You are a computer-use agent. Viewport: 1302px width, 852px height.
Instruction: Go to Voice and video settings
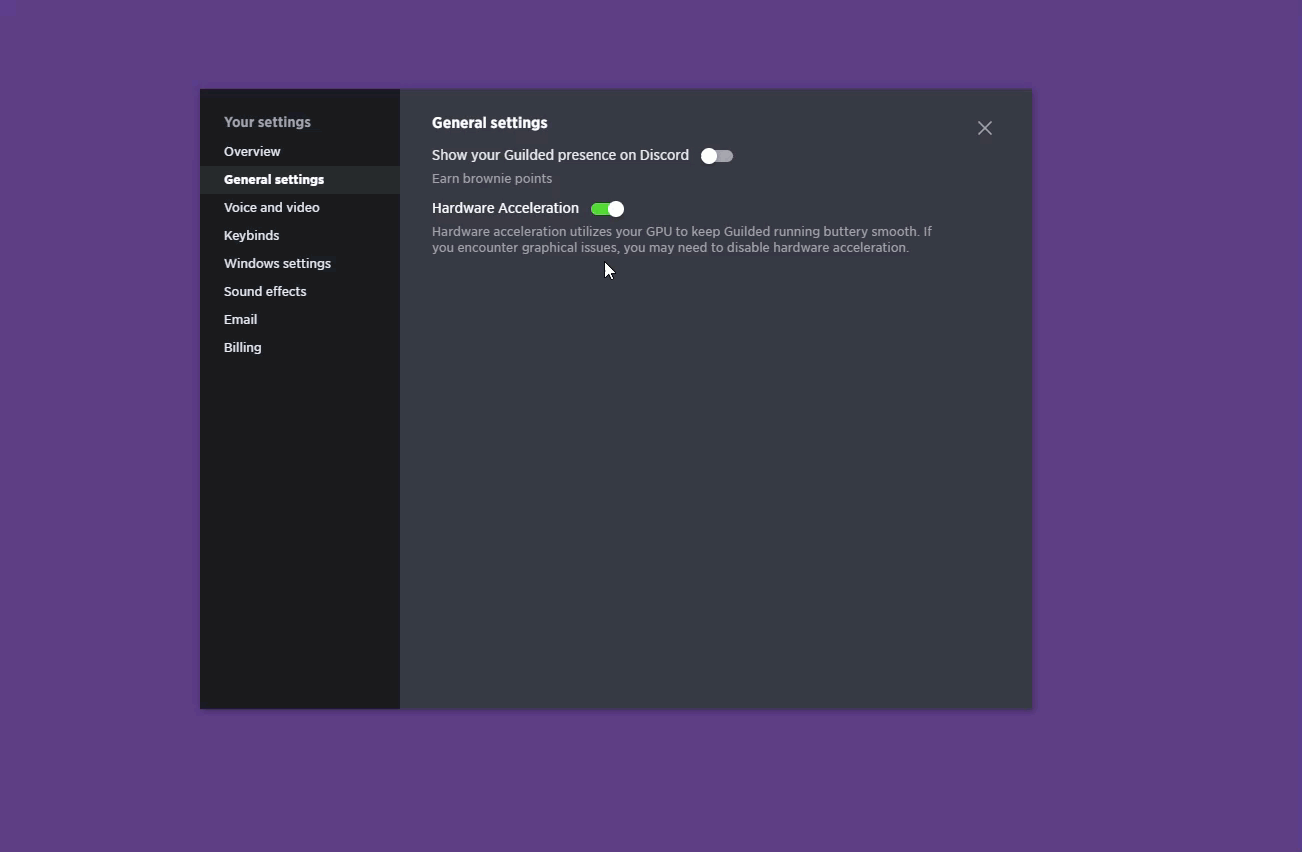point(300,208)
